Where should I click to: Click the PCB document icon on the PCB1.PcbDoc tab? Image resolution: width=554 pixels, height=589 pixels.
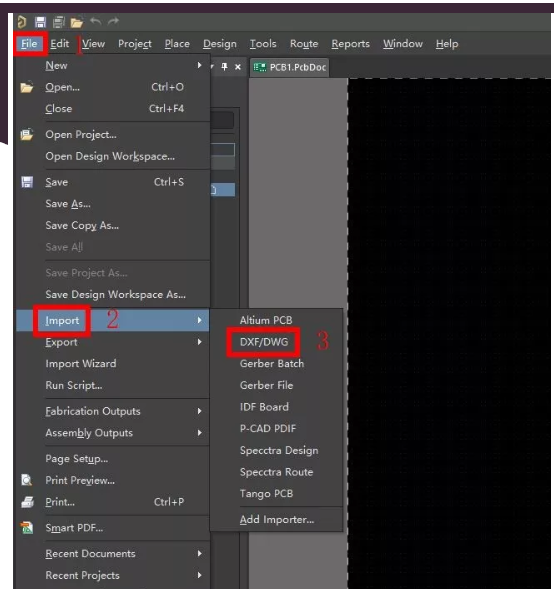click(260, 67)
